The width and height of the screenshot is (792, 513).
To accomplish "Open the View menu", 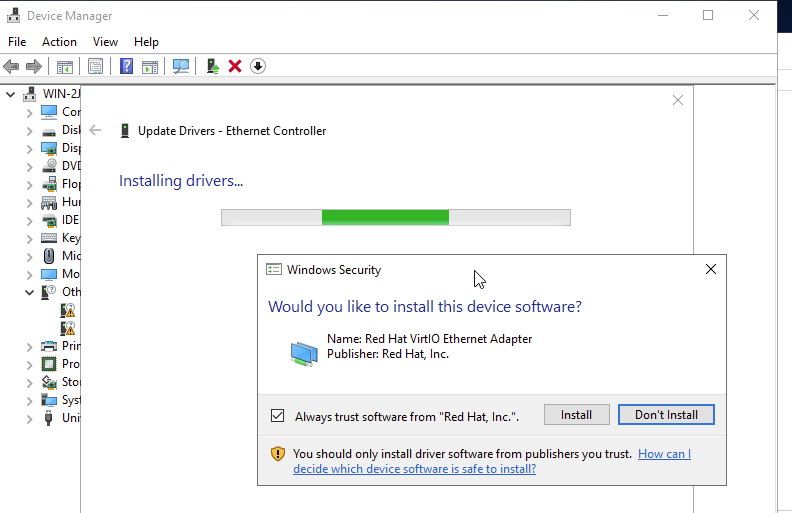I will click(105, 42).
